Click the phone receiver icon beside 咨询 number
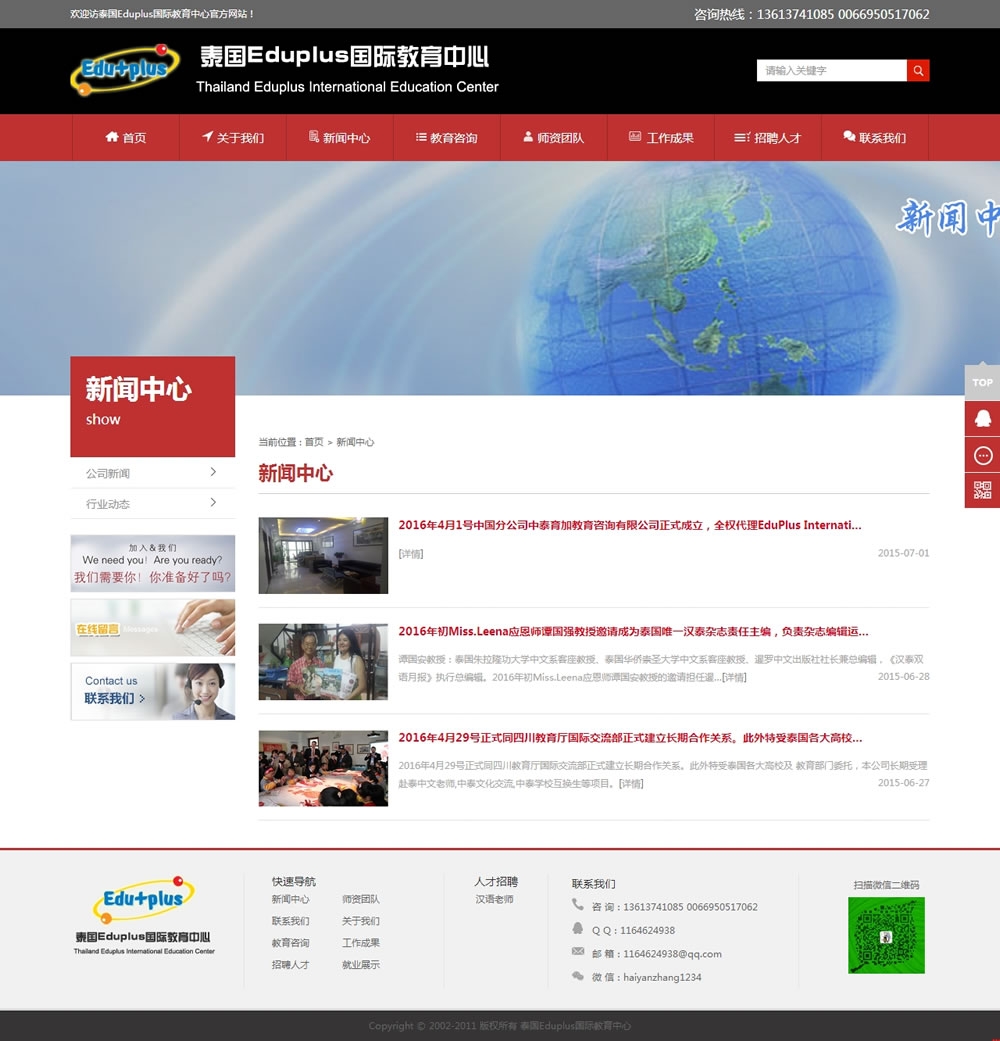The image size is (1000, 1041). tap(577, 906)
